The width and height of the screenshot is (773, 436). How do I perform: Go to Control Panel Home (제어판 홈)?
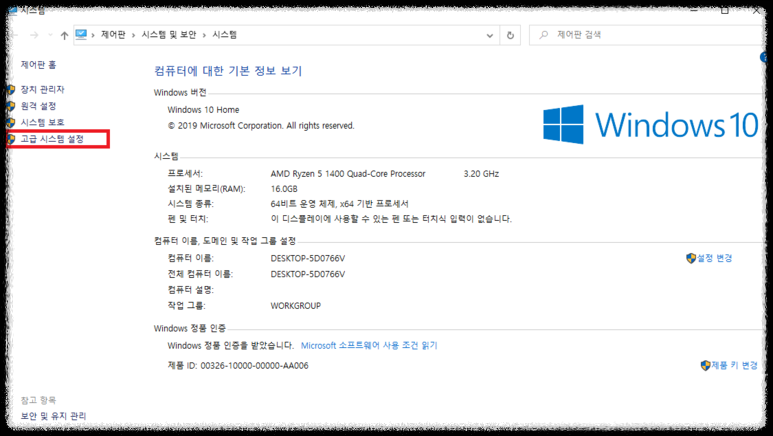click(38, 65)
